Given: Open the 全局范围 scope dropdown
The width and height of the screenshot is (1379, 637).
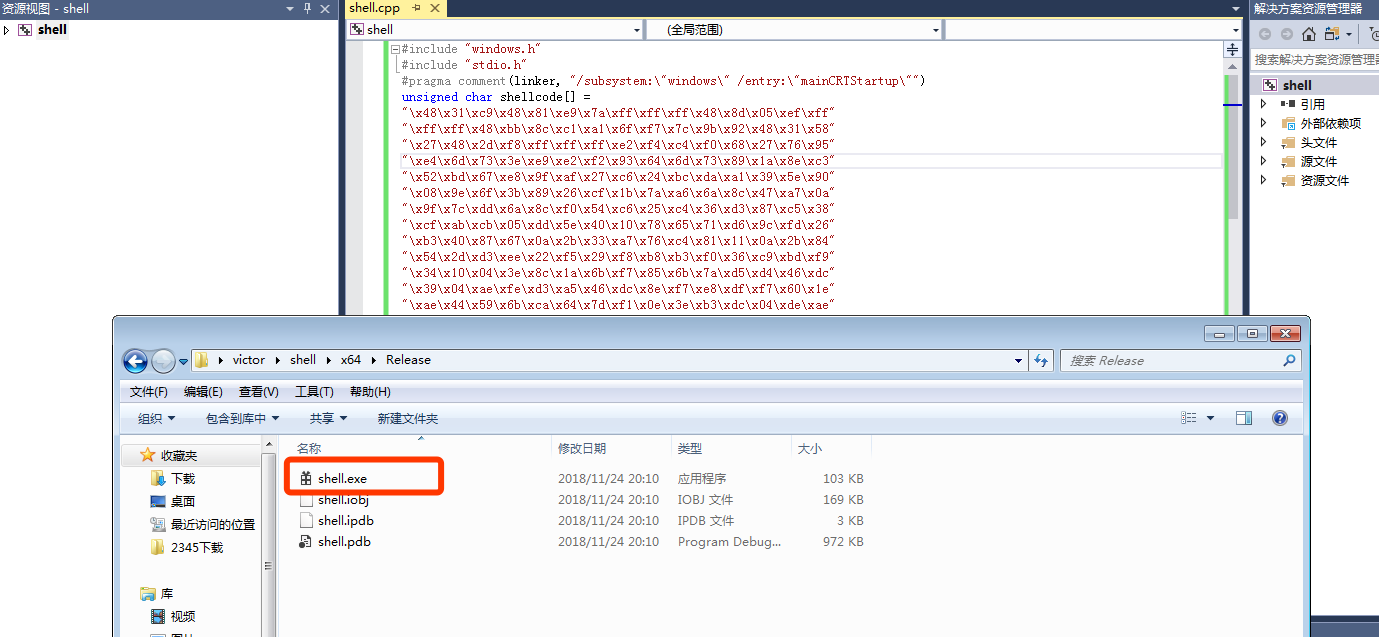Looking at the screenshot, I should 936,30.
